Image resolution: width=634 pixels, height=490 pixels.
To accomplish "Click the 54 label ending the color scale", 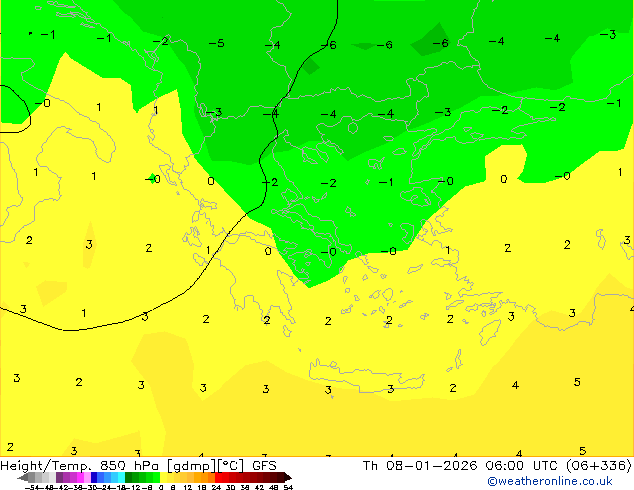I will point(288,488).
